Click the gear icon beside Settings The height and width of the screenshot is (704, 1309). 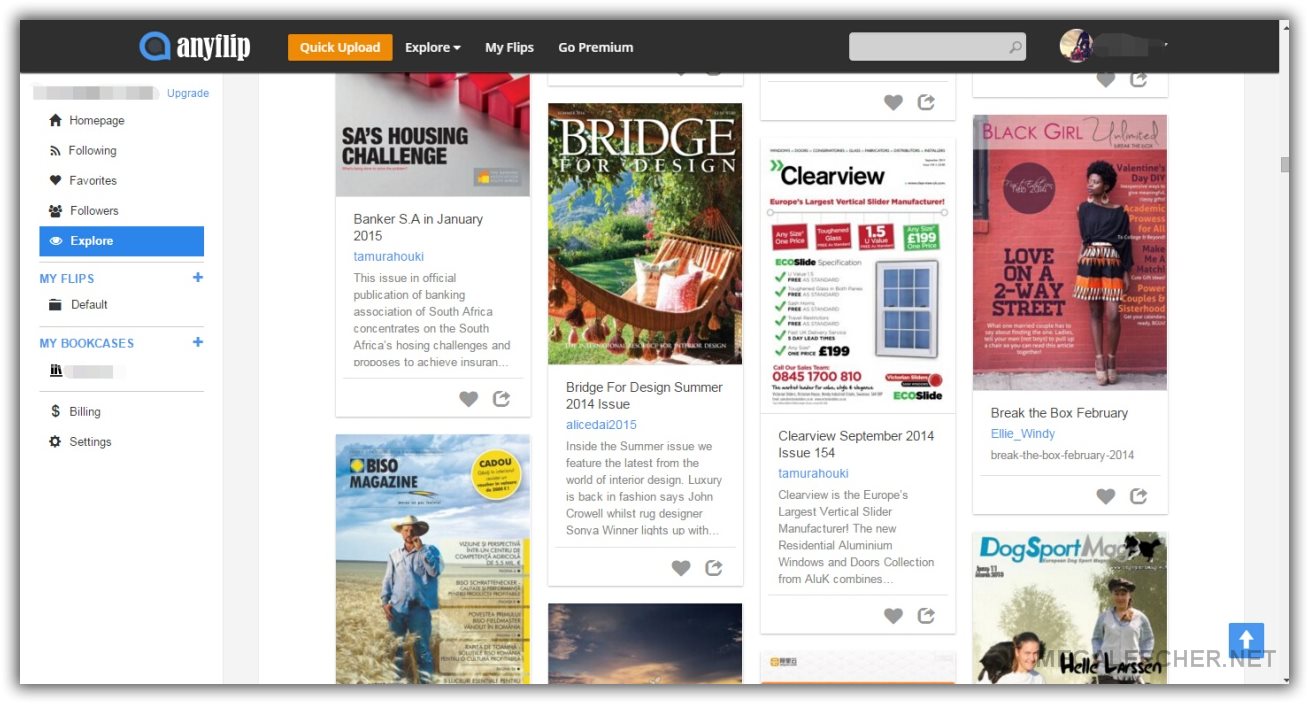(55, 441)
